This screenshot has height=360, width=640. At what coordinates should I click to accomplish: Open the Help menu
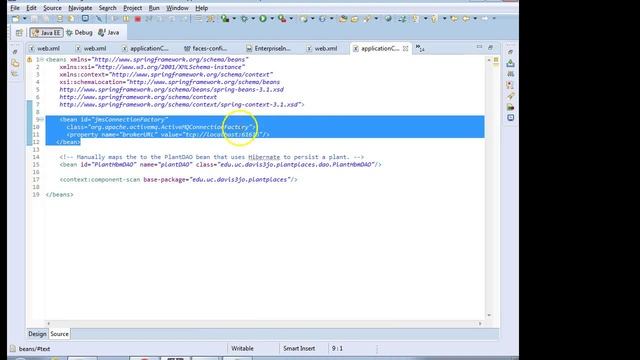point(201,8)
